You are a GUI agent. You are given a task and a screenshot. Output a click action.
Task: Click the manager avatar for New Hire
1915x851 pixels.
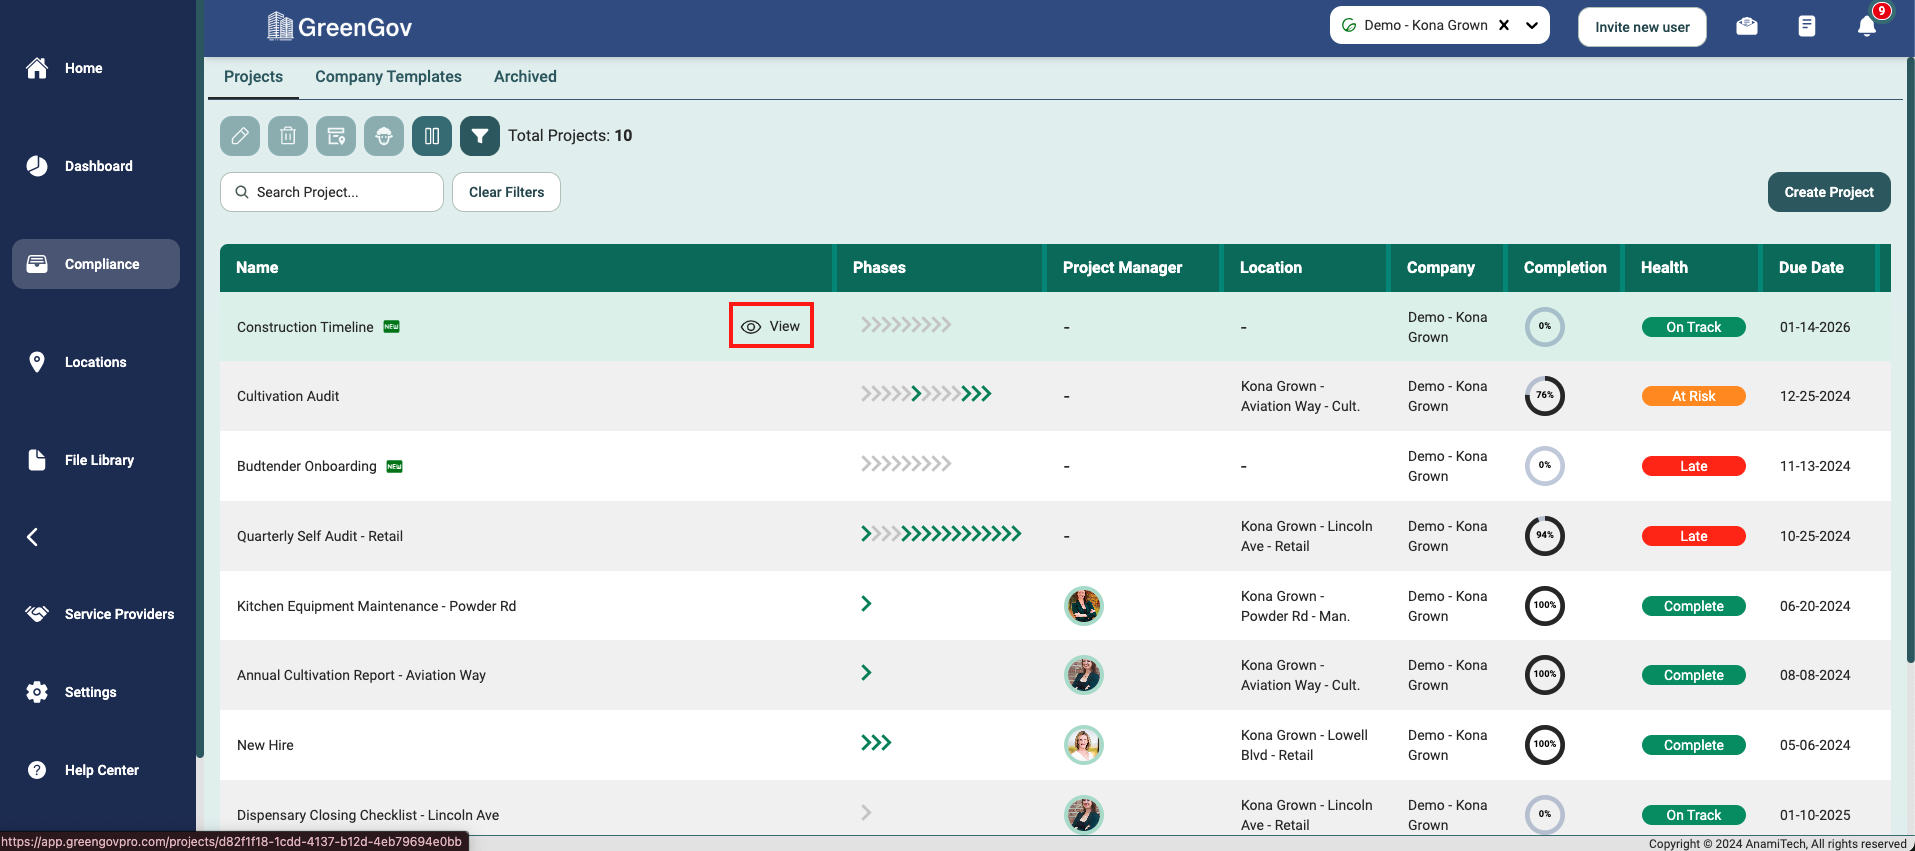1084,745
